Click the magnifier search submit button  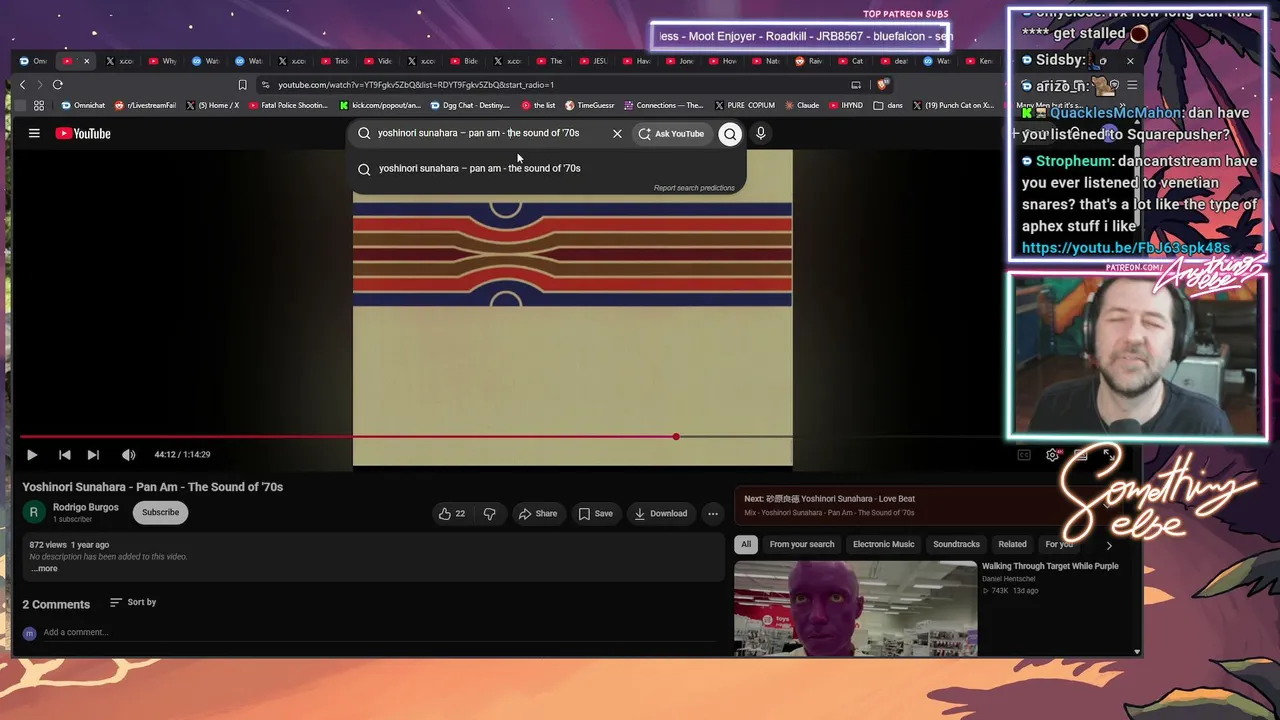click(730, 134)
